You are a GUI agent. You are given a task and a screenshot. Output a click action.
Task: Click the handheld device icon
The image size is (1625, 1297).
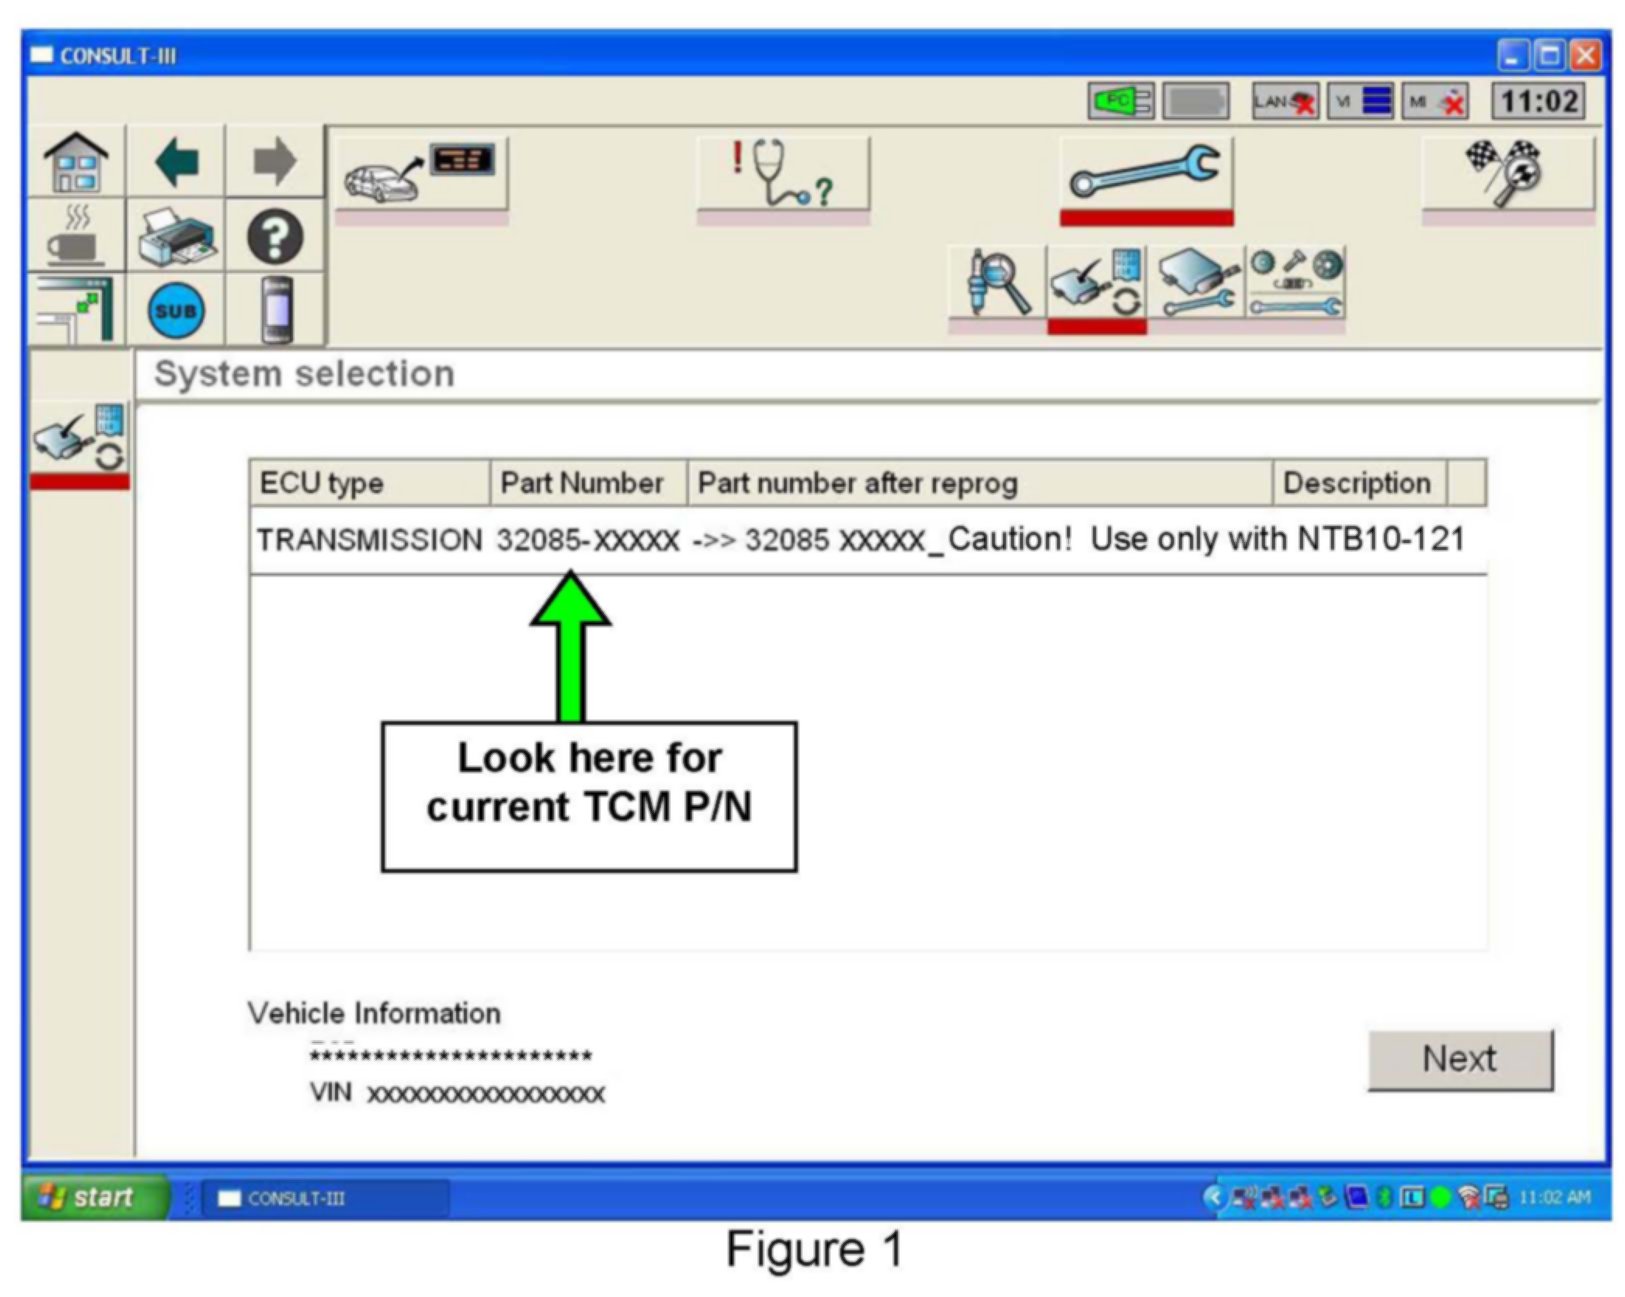click(x=276, y=309)
